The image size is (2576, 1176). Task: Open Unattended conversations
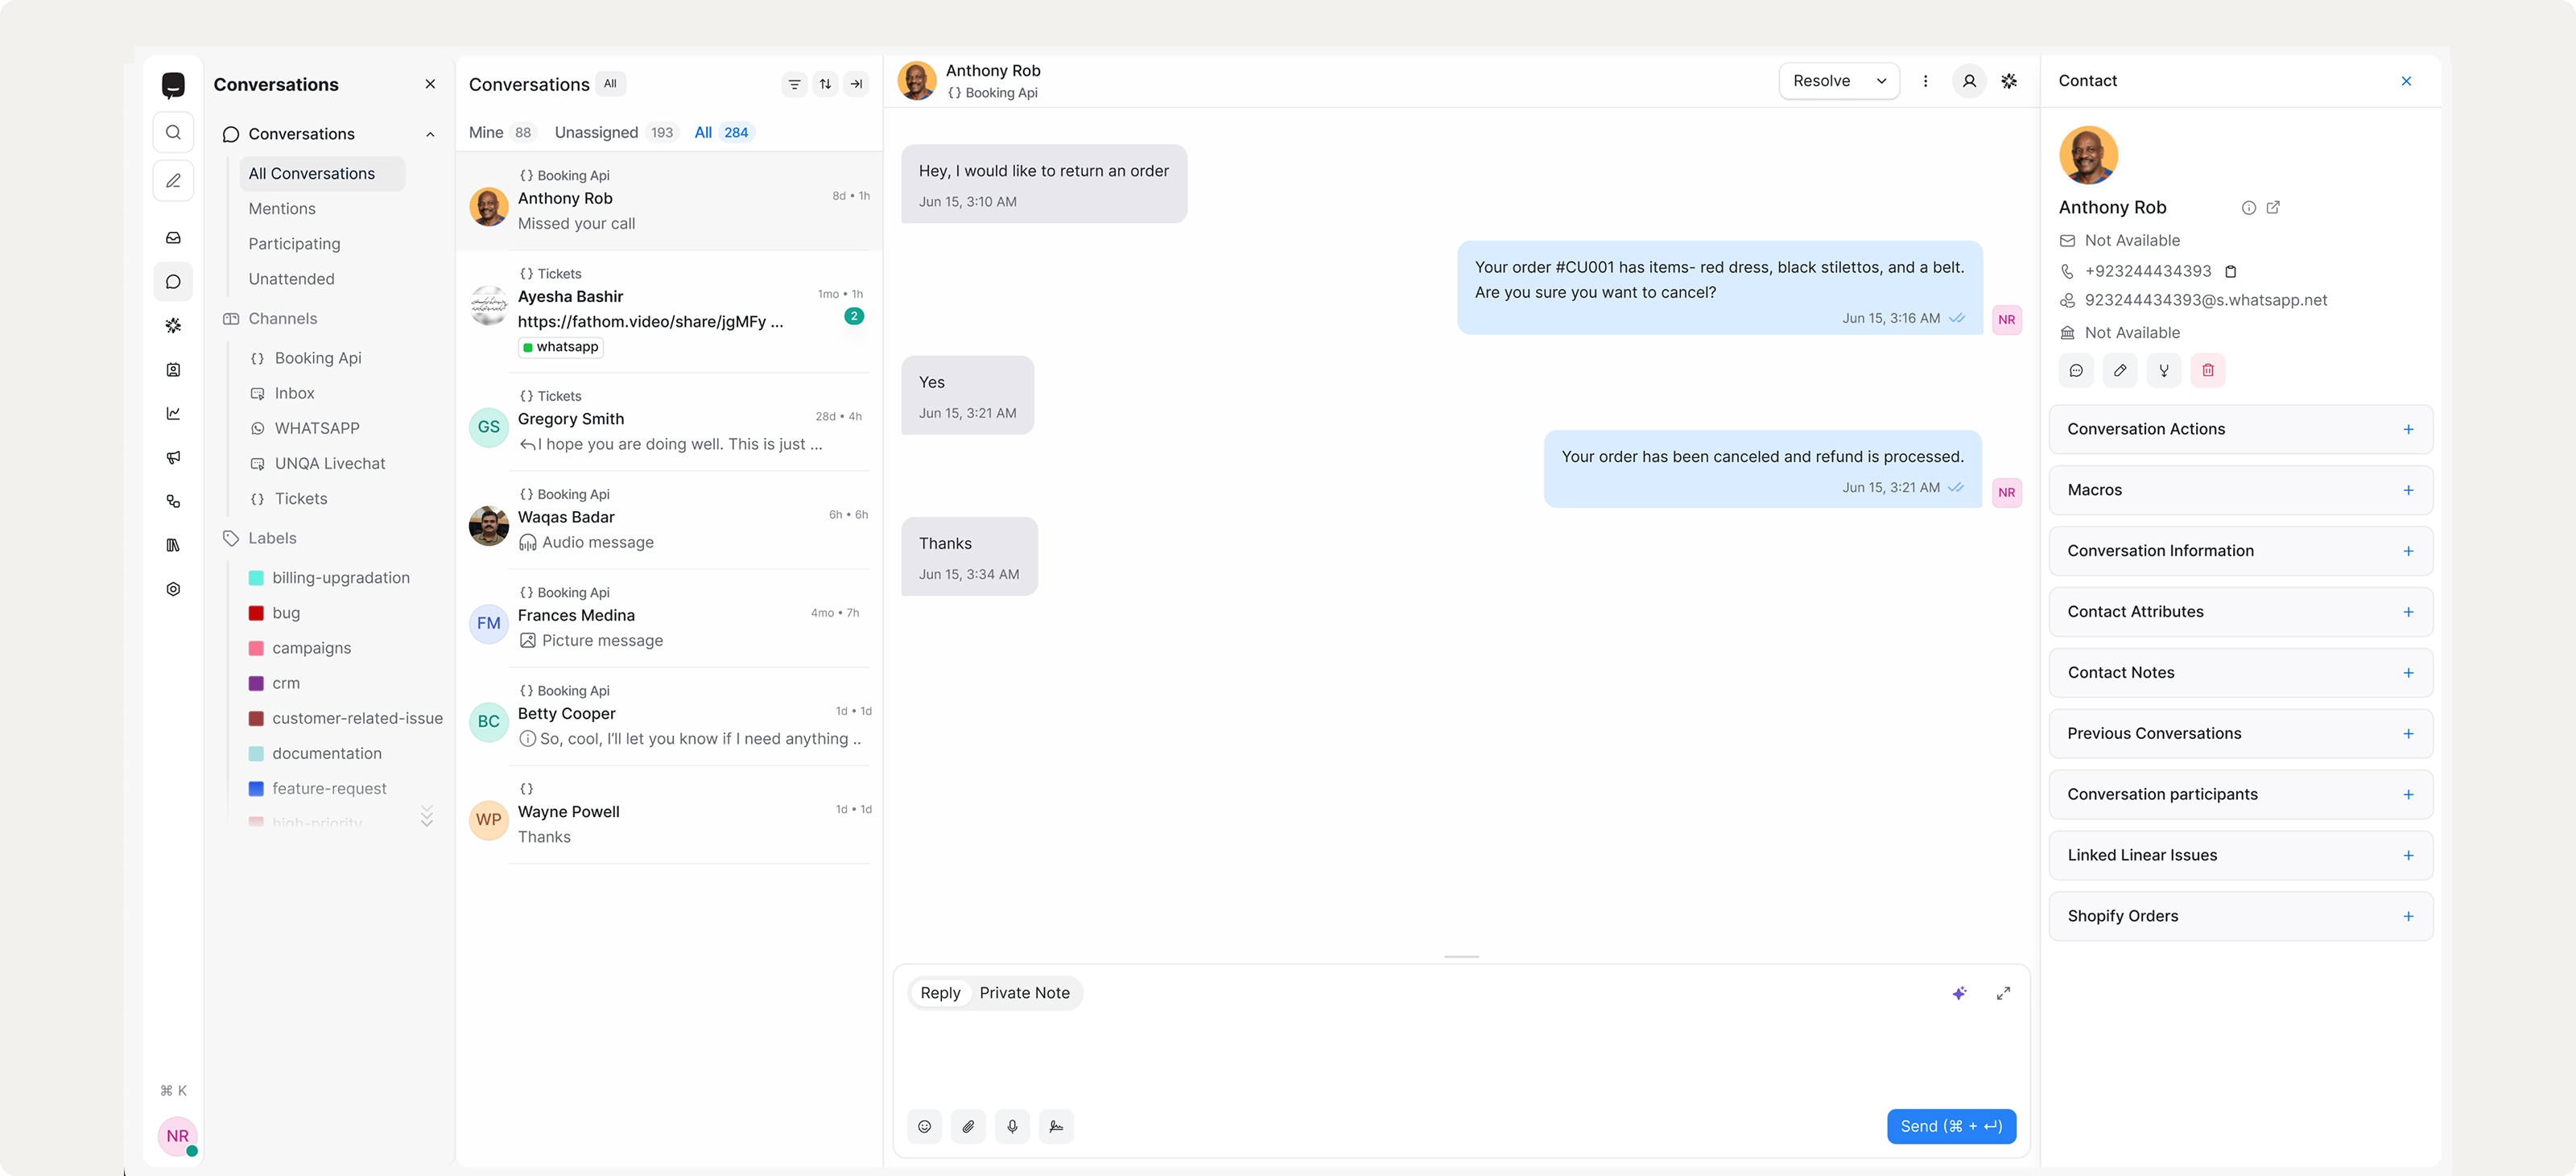click(x=291, y=279)
